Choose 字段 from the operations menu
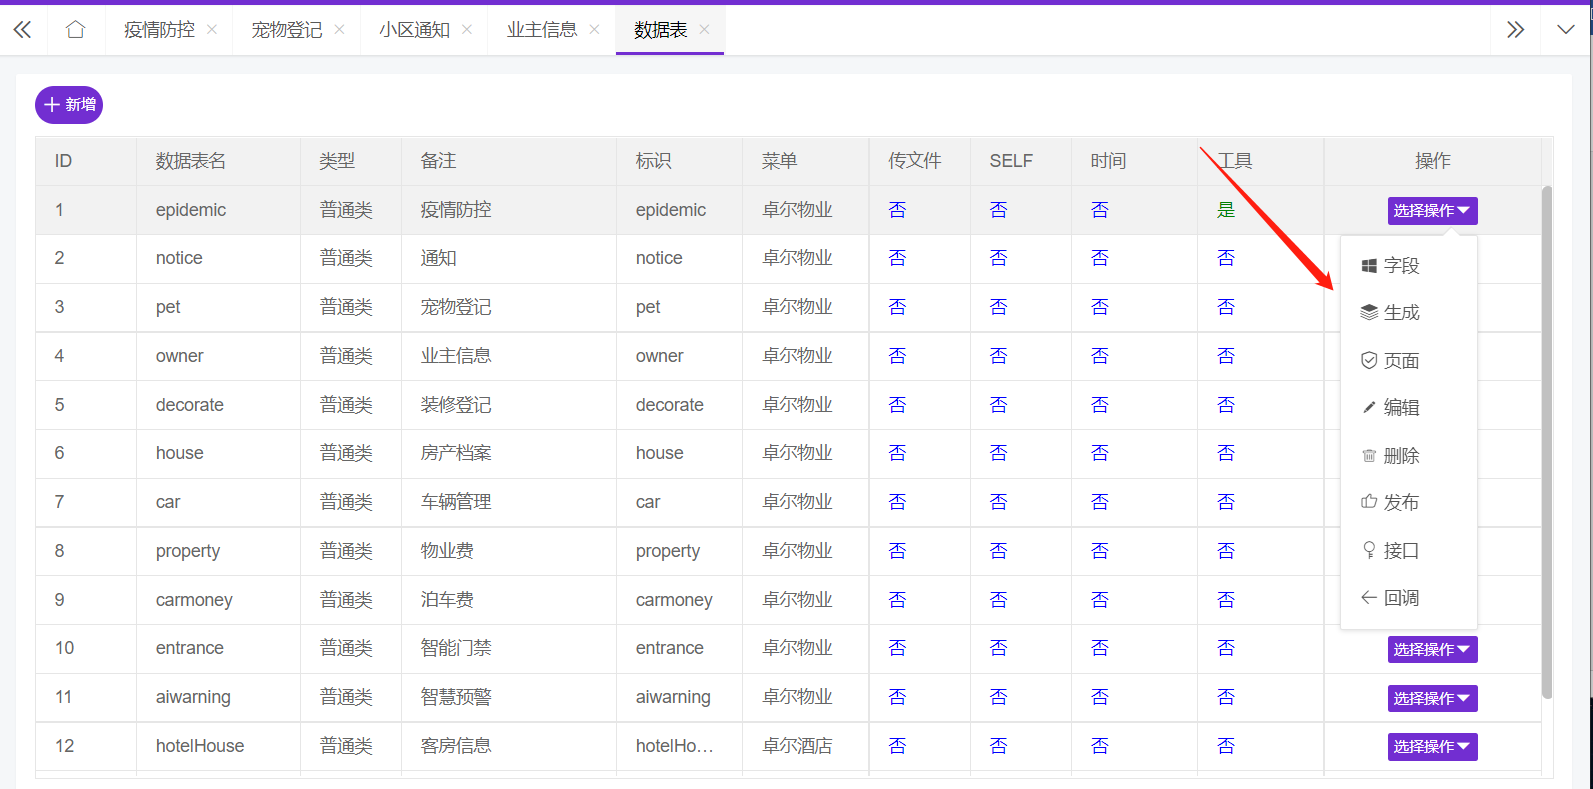 pyautogui.click(x=1408, y=265)
